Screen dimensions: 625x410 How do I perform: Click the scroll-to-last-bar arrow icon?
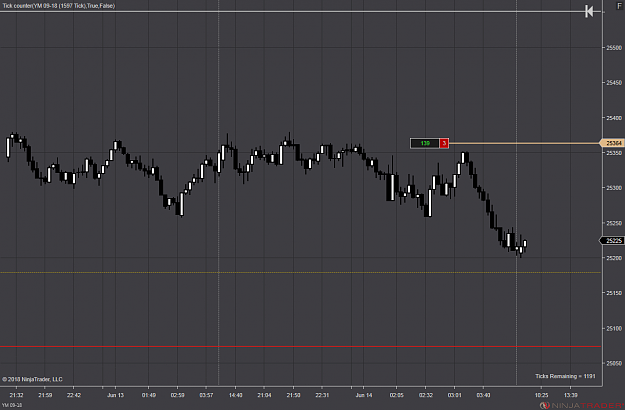tap(589, 11)
